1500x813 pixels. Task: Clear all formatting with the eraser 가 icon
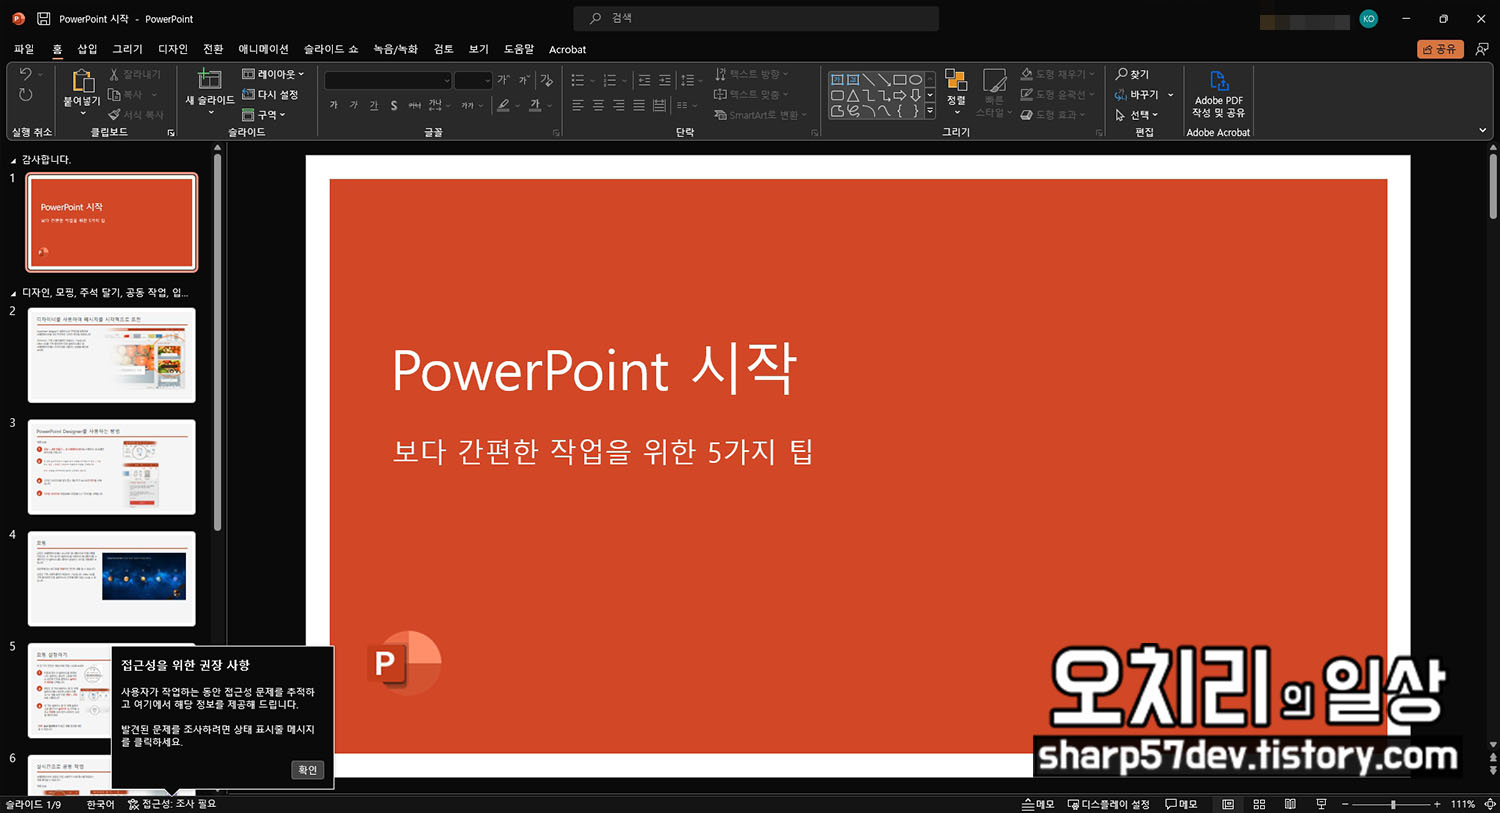tap(546, 80)
